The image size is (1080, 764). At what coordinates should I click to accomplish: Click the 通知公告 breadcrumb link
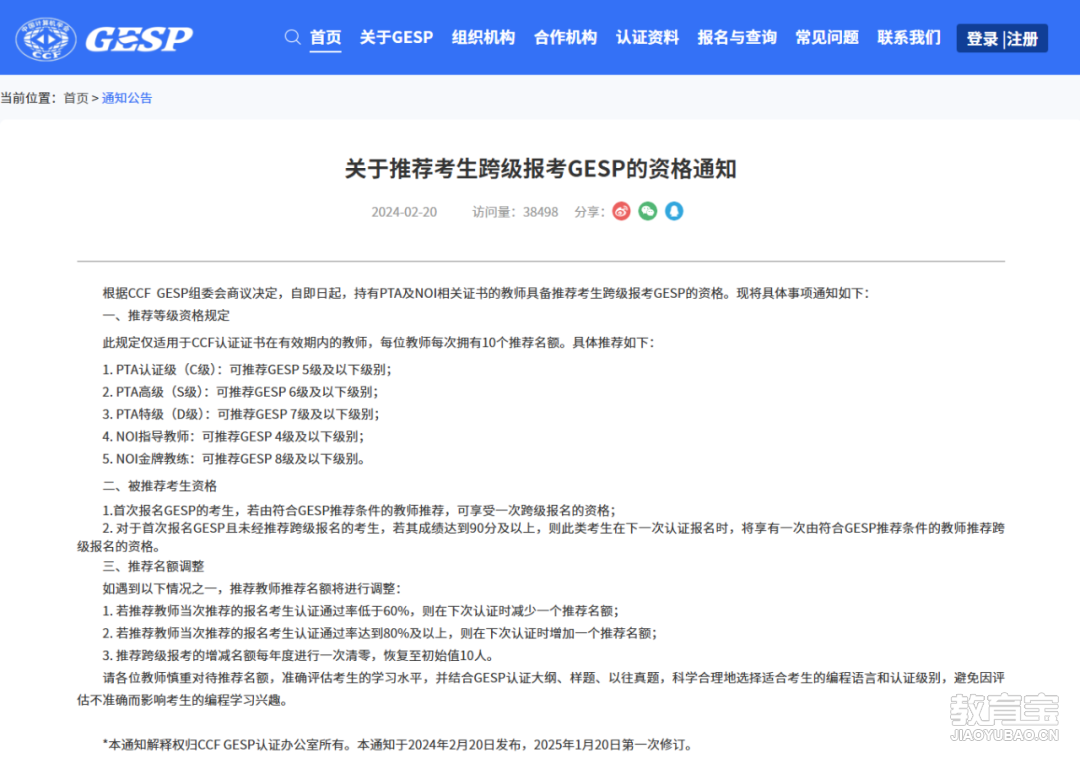[x=127, y=98]
